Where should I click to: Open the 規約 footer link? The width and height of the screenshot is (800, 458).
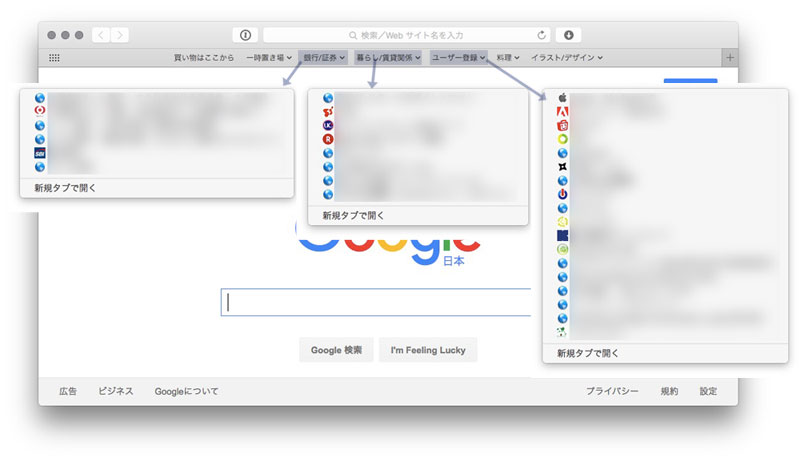(669, 391)
